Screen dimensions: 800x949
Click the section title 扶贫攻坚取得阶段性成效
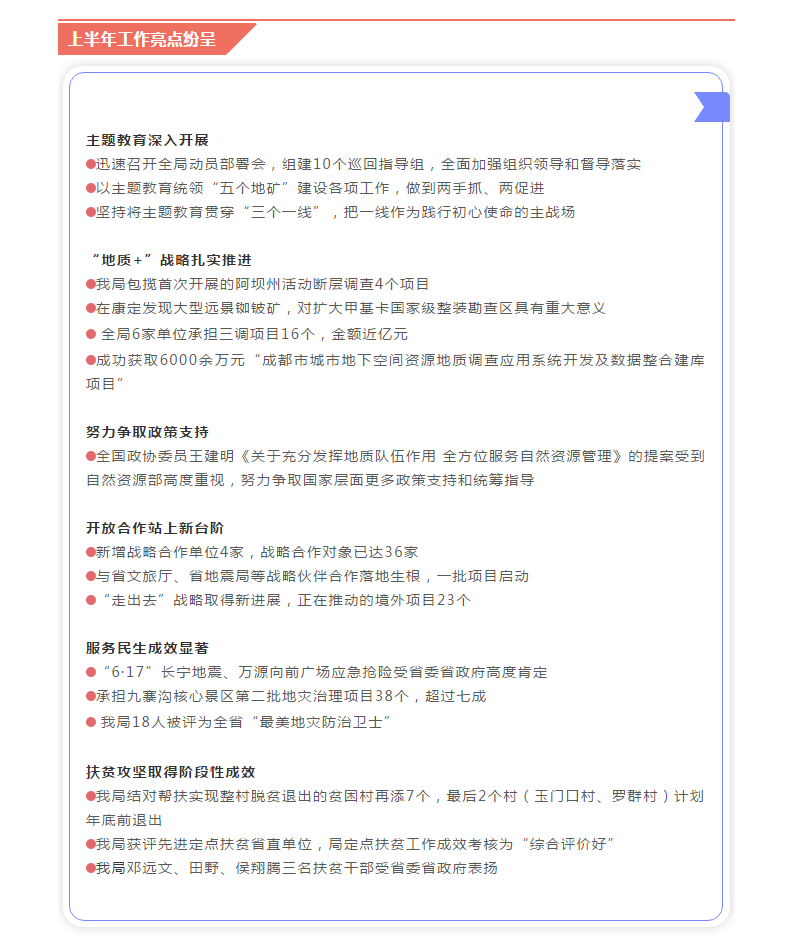171,772
